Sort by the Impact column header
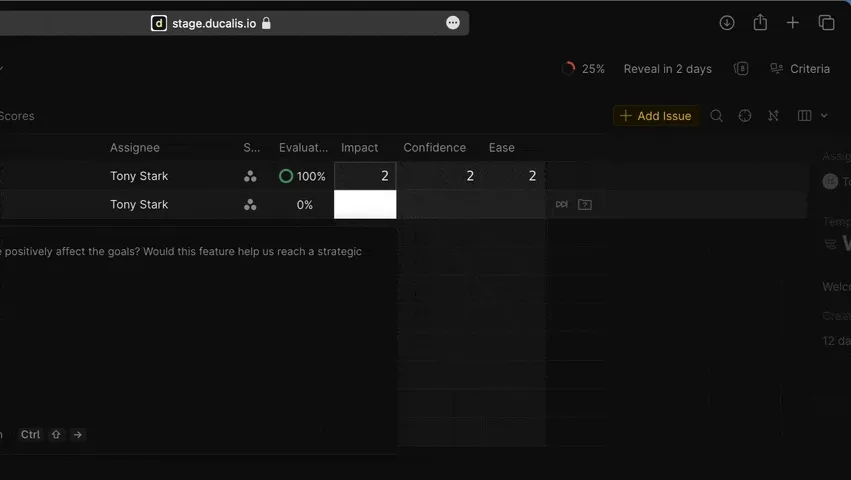This screenshot has height=480, width=851. [360, 148]
